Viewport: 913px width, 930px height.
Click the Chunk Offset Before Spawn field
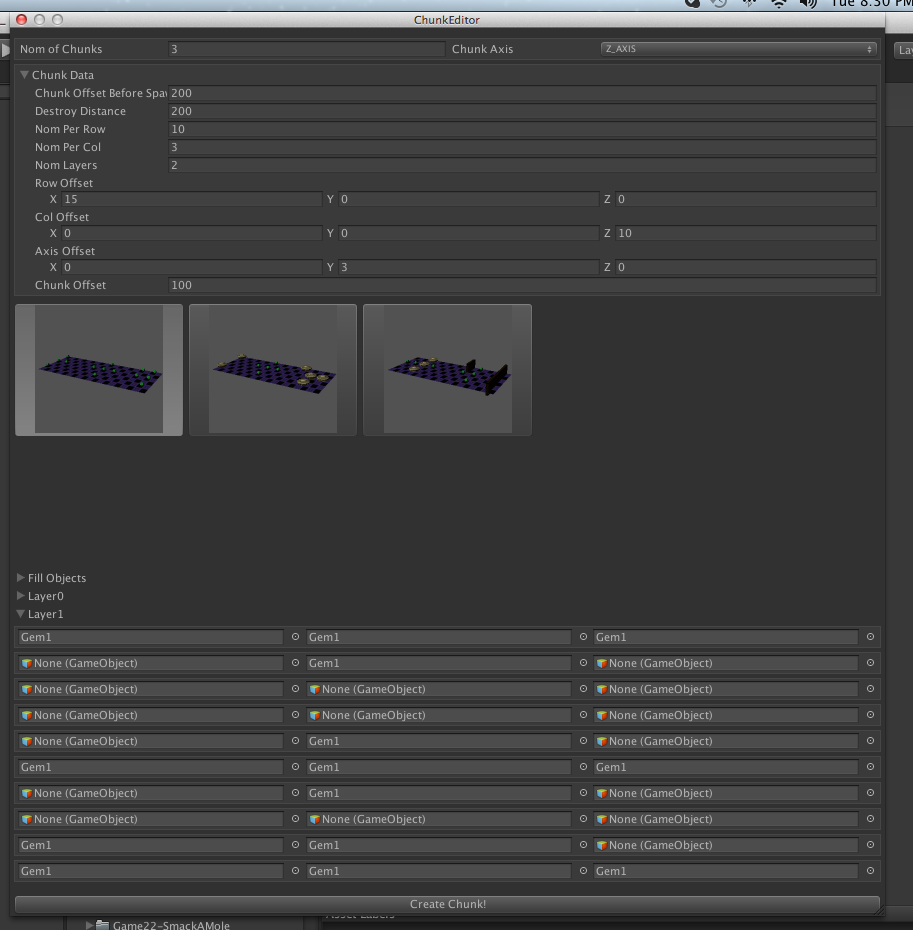click(x=523, y=93)
